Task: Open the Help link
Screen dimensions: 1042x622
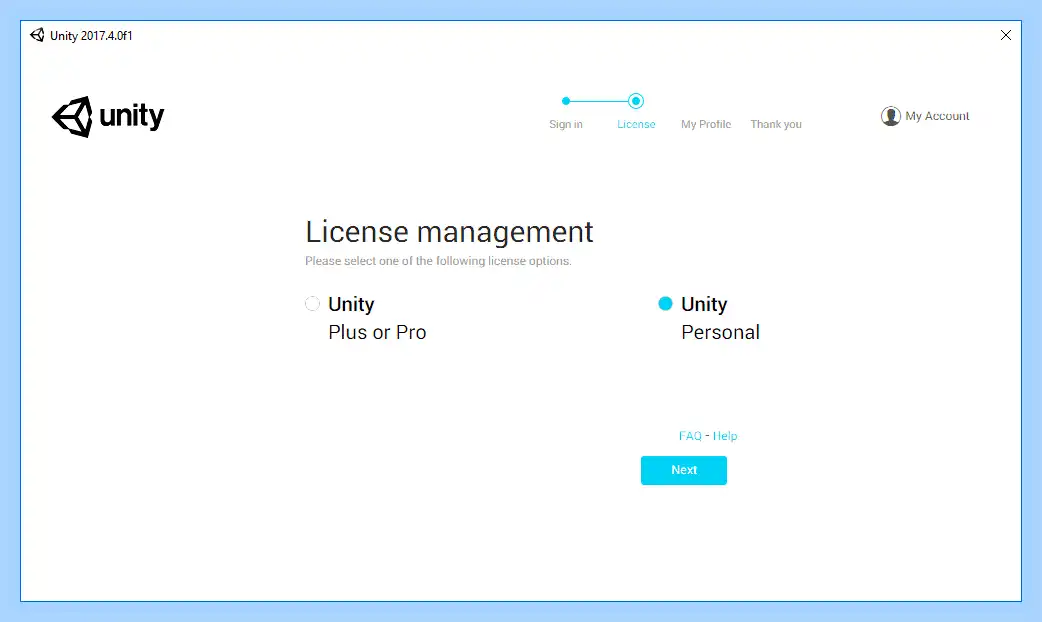Action: coord(725,436)
